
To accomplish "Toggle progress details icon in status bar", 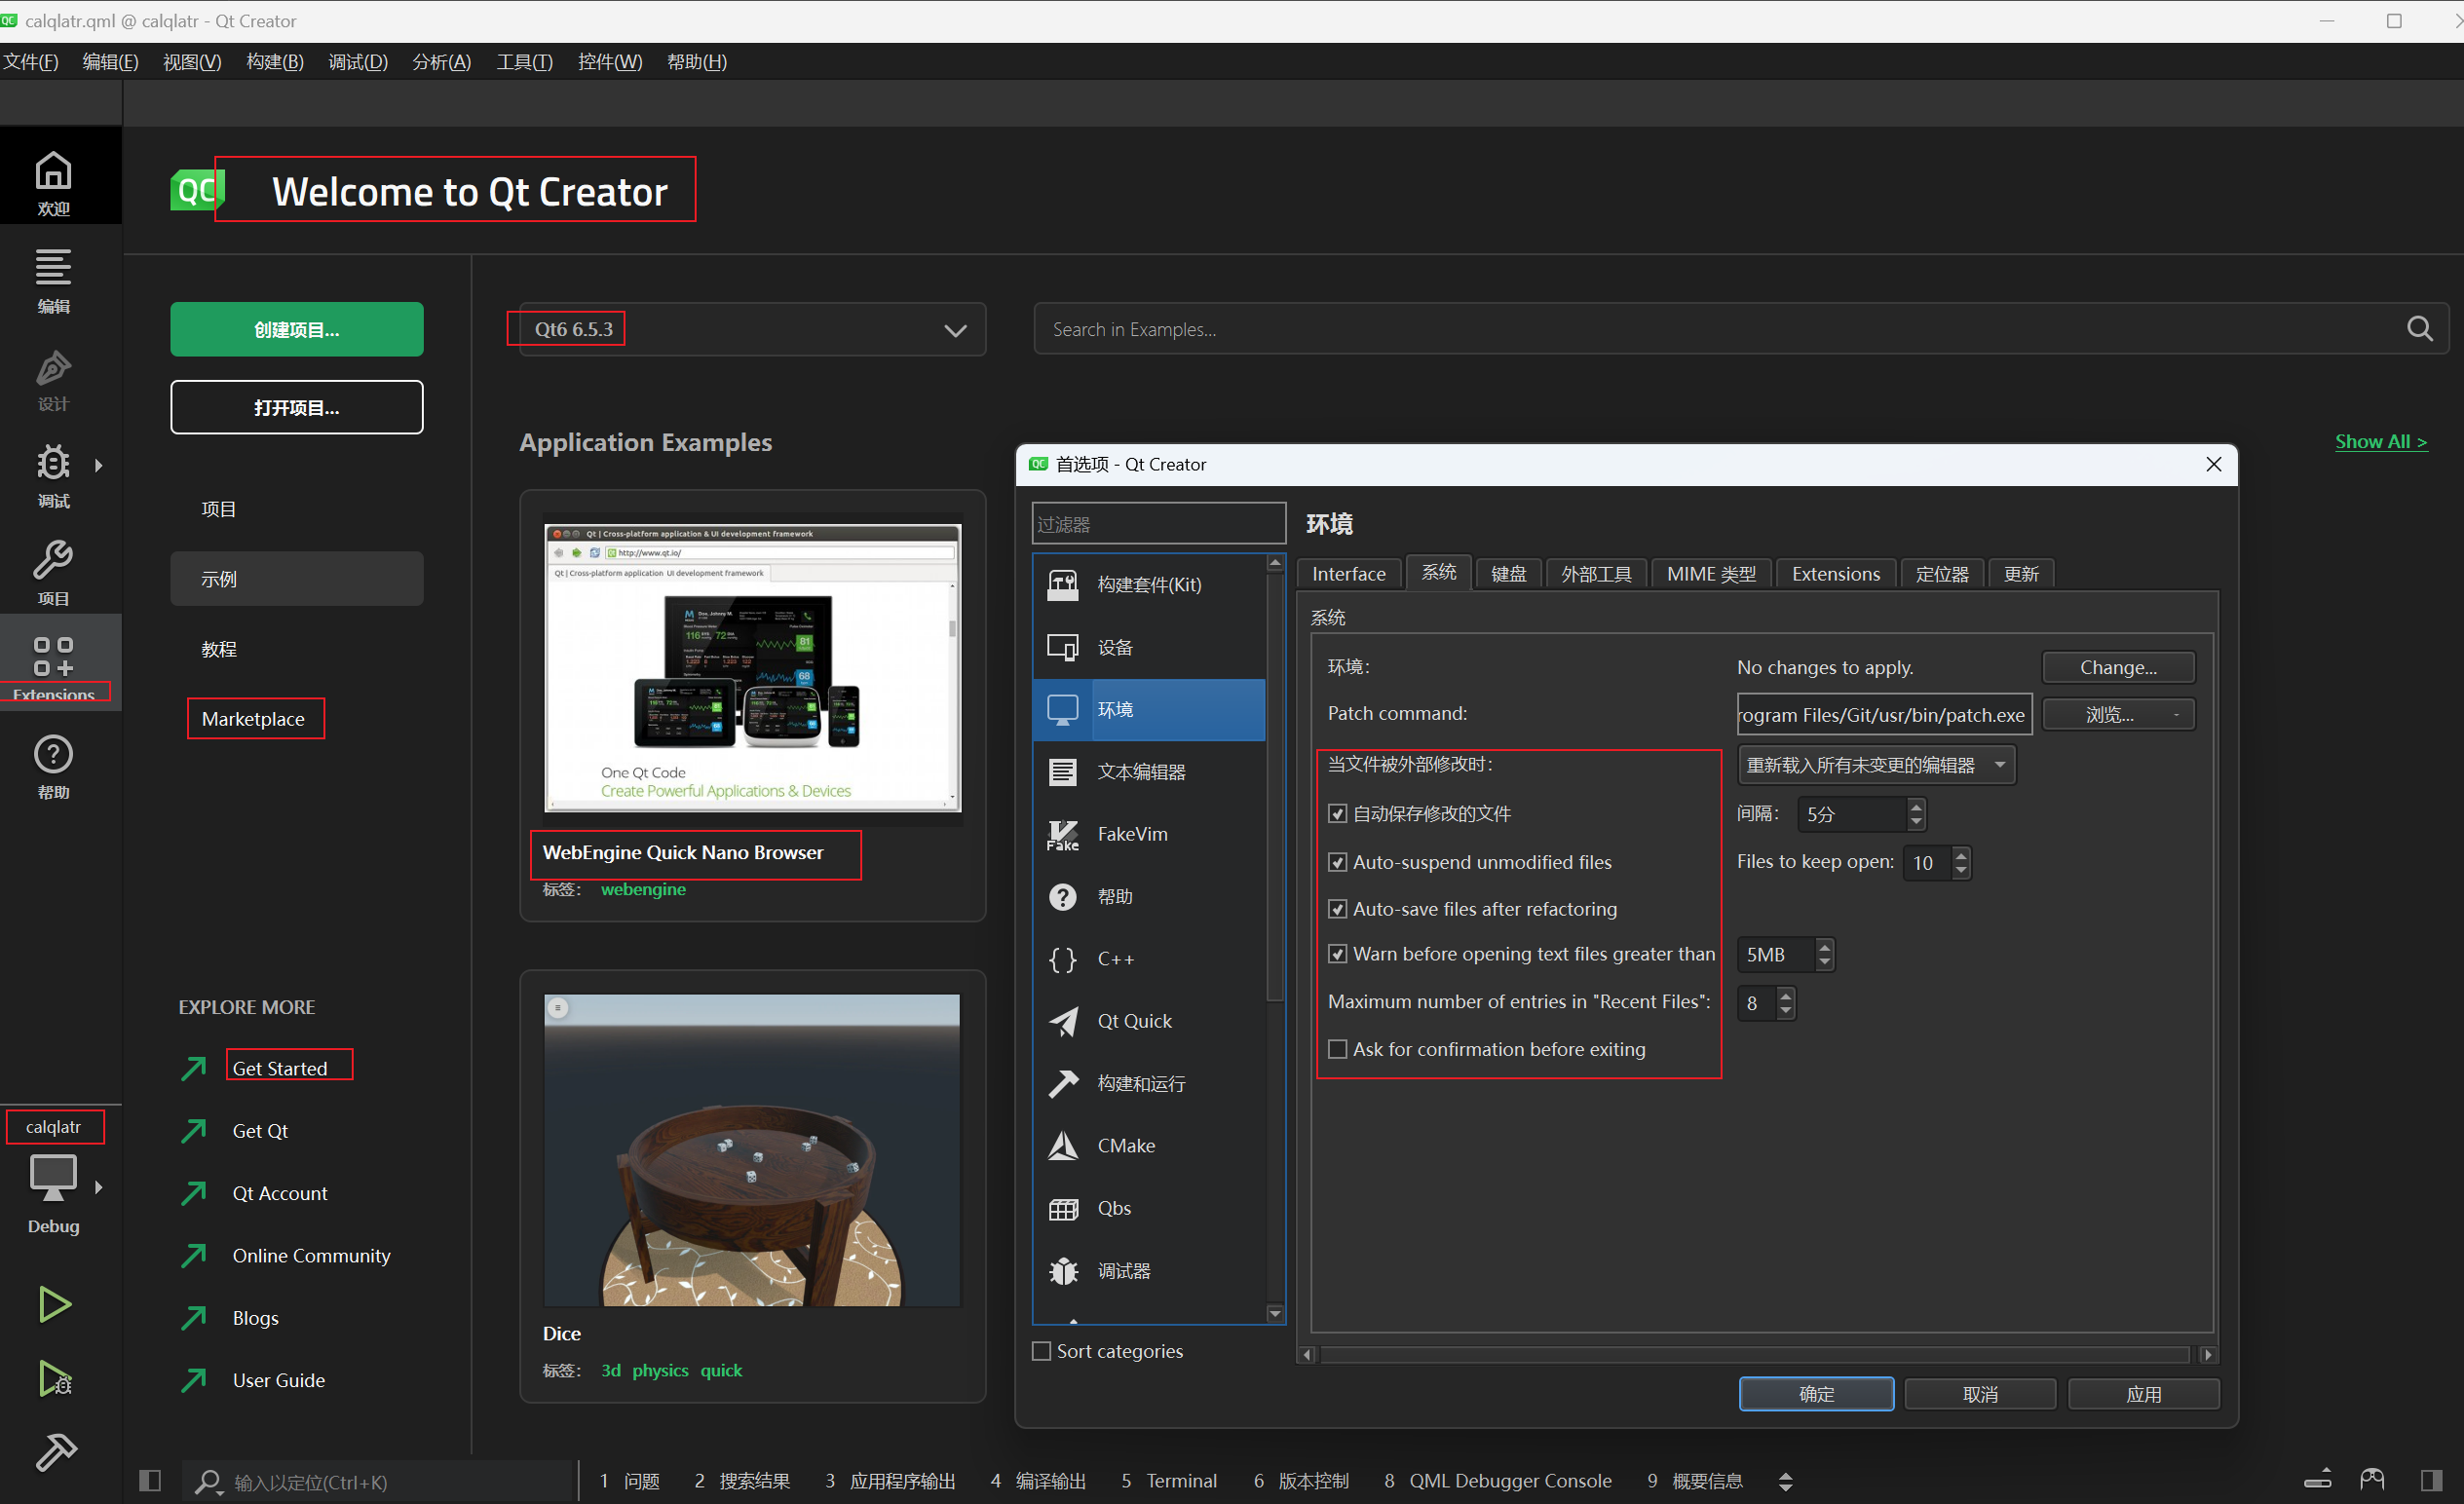I will pyautogui.click(x=2317, y=1480).
